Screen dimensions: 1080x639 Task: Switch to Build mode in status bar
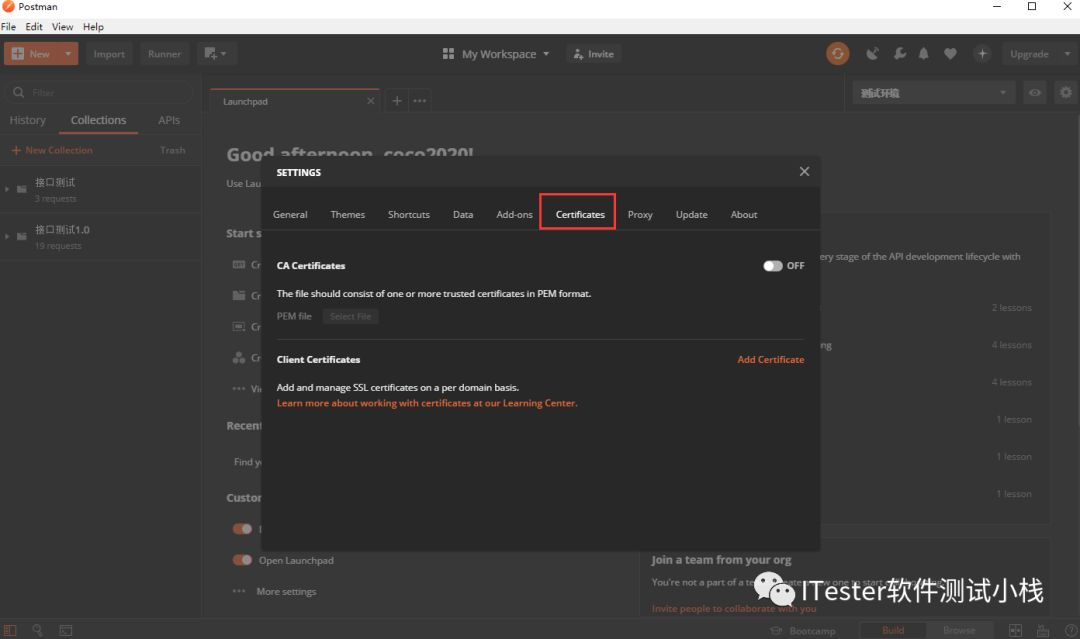[893, 630]
